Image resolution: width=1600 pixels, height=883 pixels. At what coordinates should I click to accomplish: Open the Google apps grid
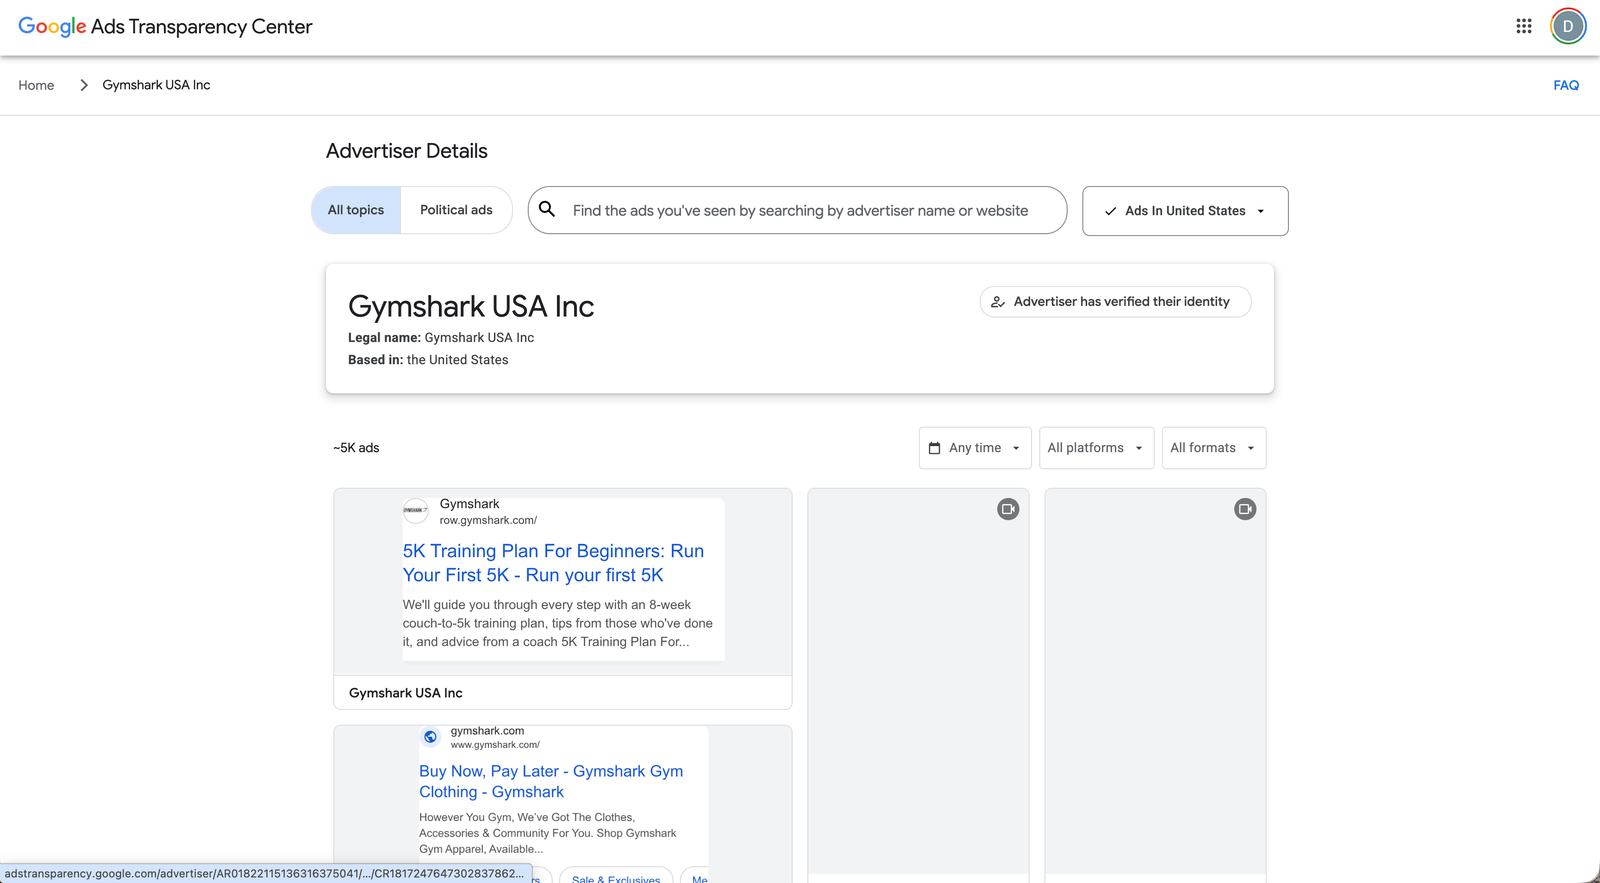pyautogui.click(x=1523, y=26)
